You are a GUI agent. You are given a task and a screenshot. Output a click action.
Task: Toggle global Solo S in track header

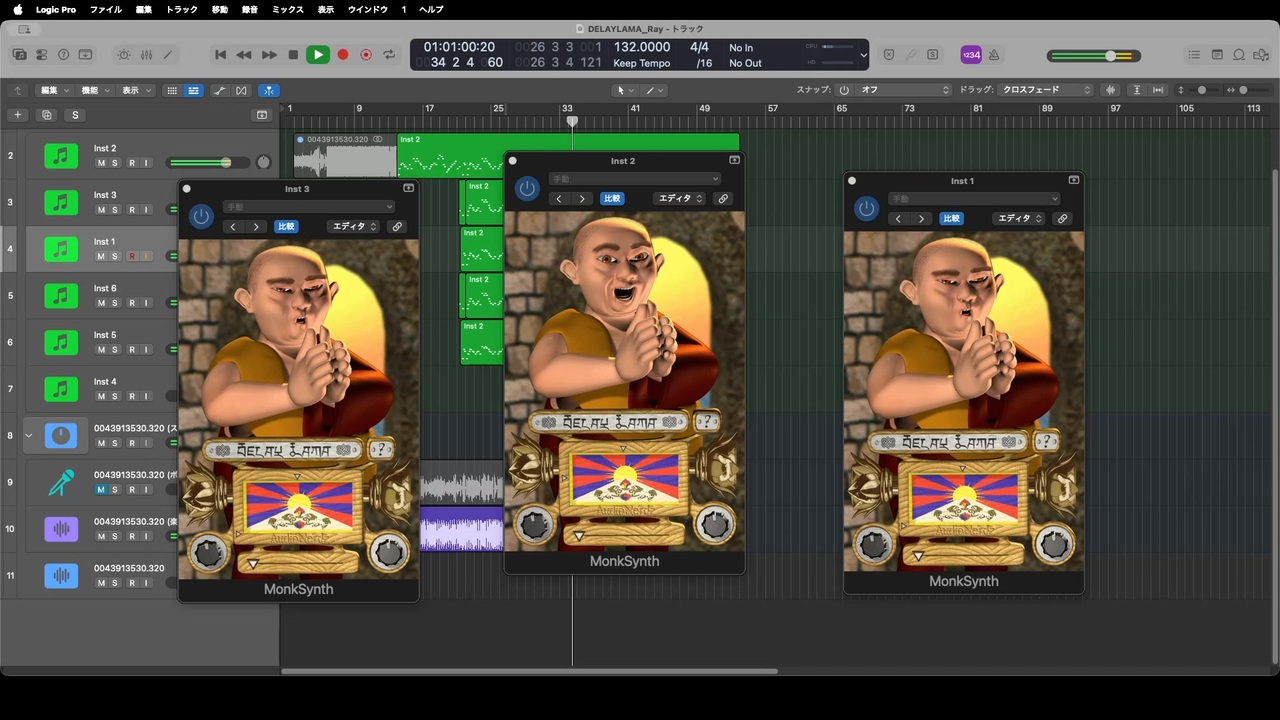(75, 115)
